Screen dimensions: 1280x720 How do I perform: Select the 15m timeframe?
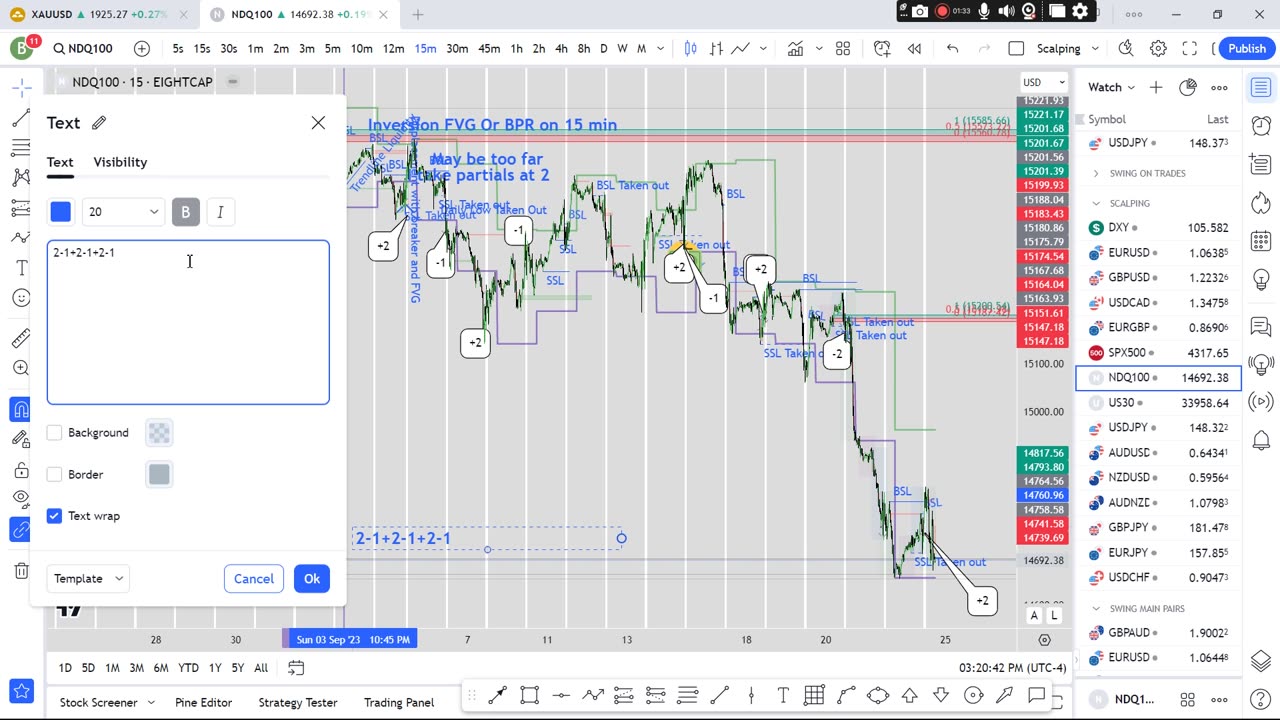(425, 48)
